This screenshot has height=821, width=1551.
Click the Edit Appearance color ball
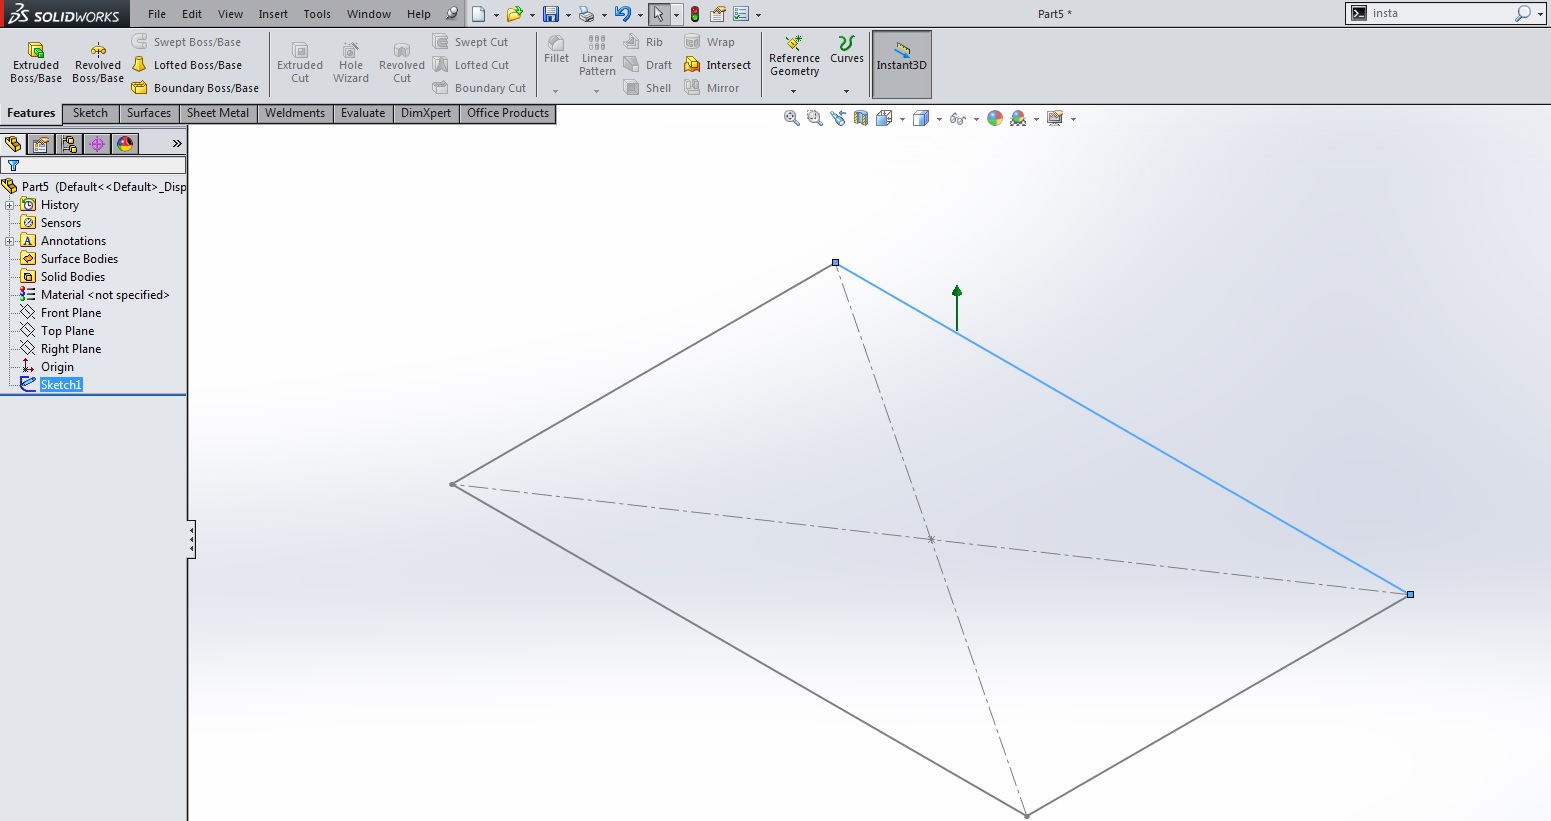point(994,118)
